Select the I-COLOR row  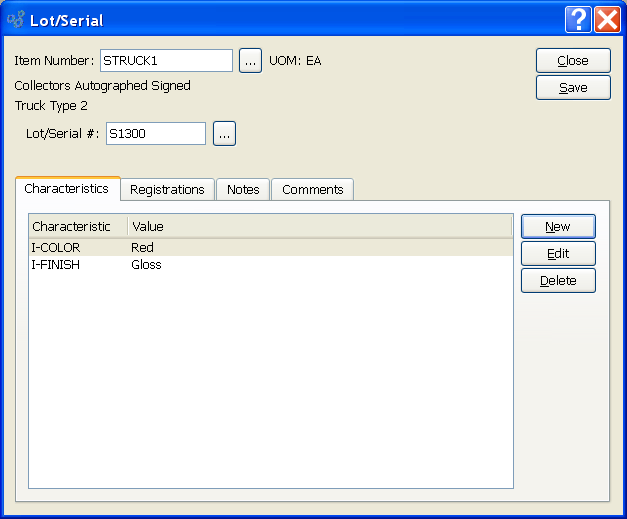click(x=271, y=248)
